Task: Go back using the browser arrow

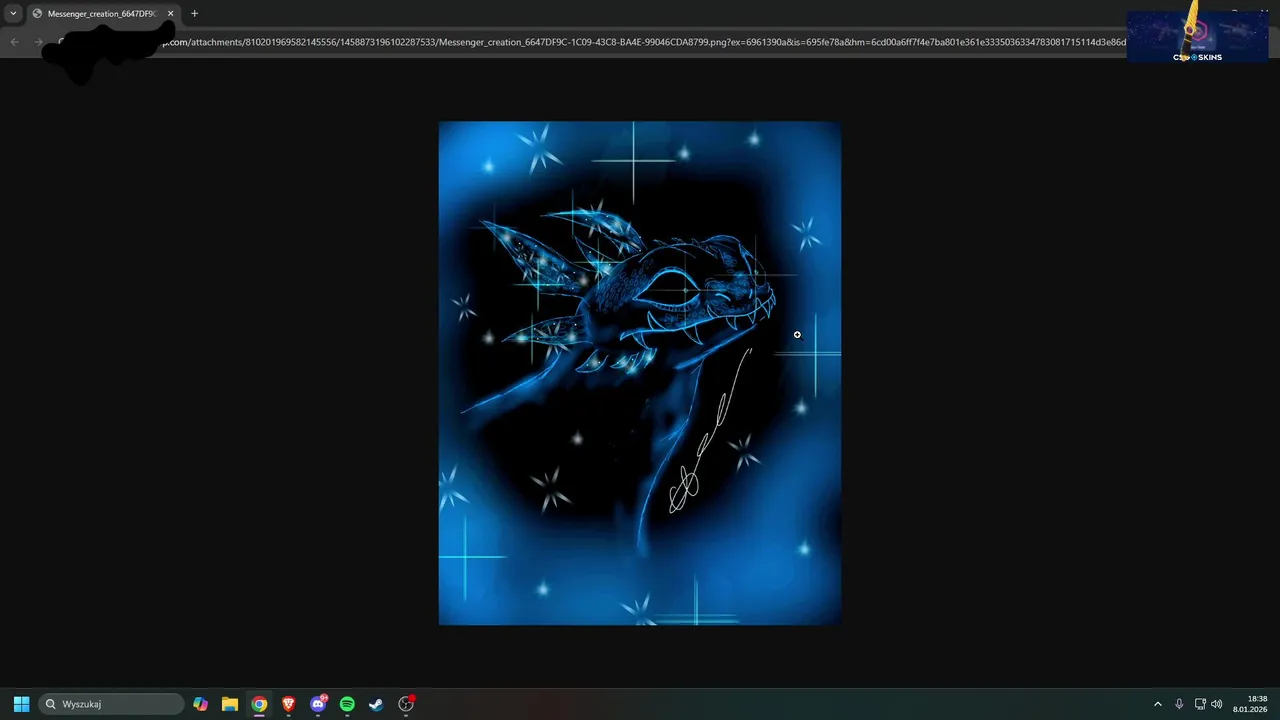Action: coord(14,42)
